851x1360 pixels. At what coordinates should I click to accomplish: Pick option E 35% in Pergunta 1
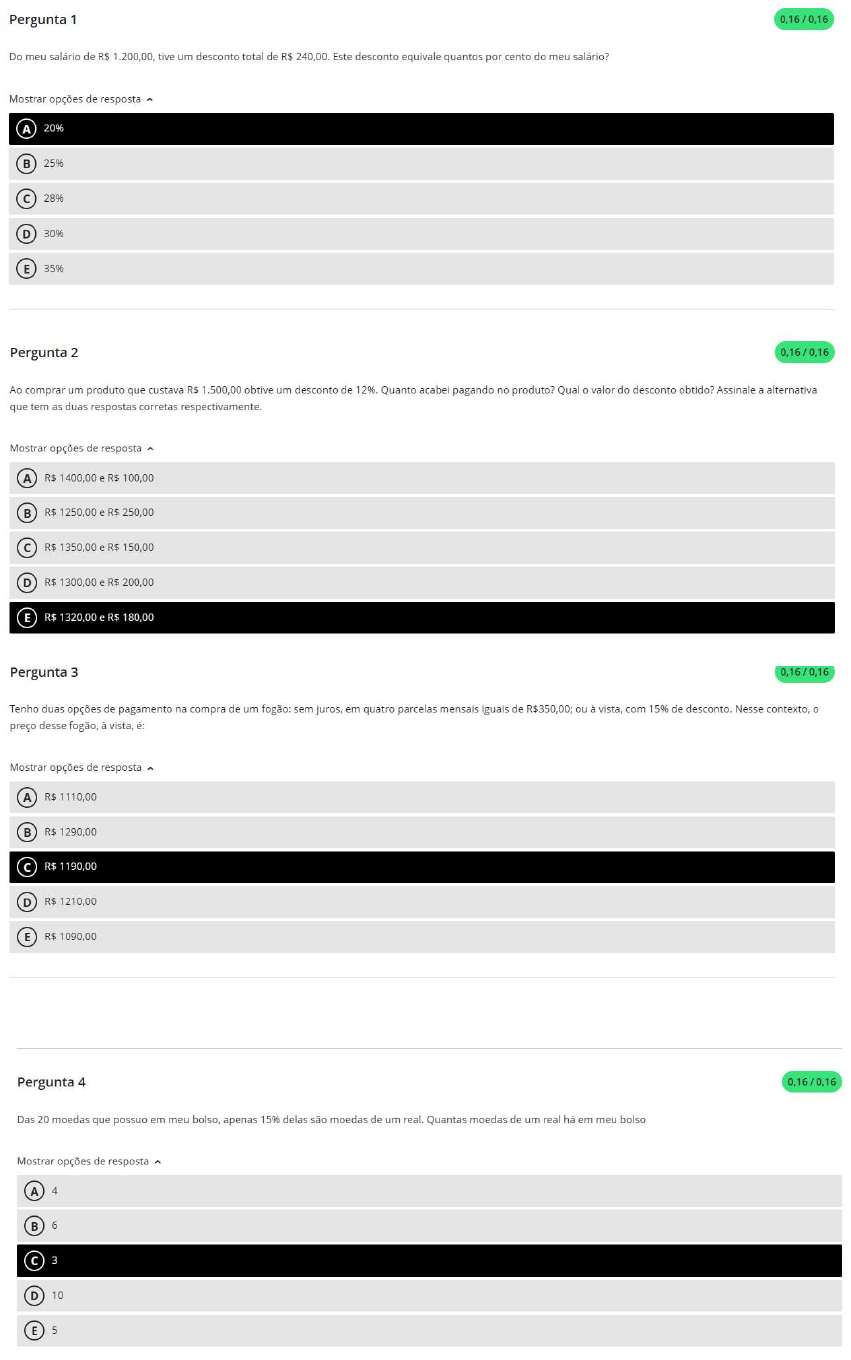pos(420,269)
